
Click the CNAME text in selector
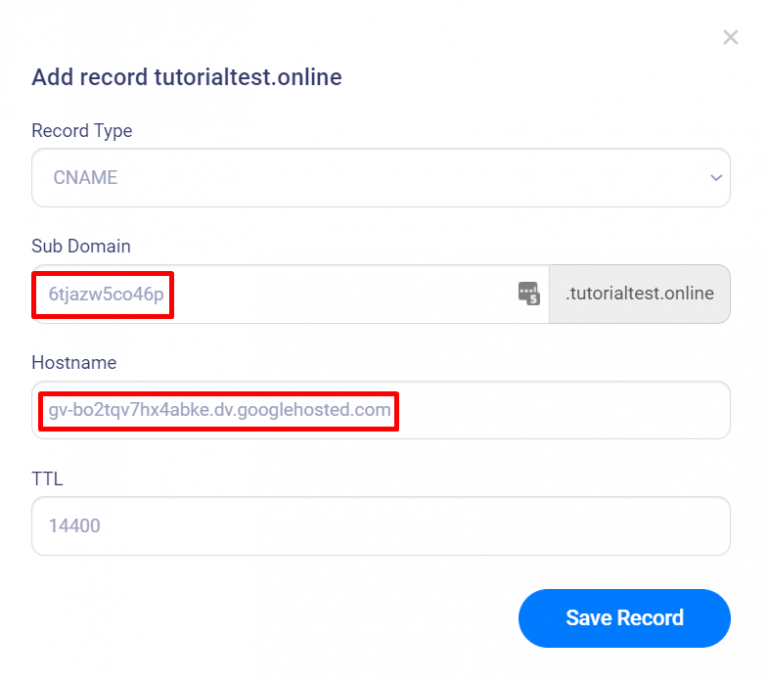click(85, 177)
